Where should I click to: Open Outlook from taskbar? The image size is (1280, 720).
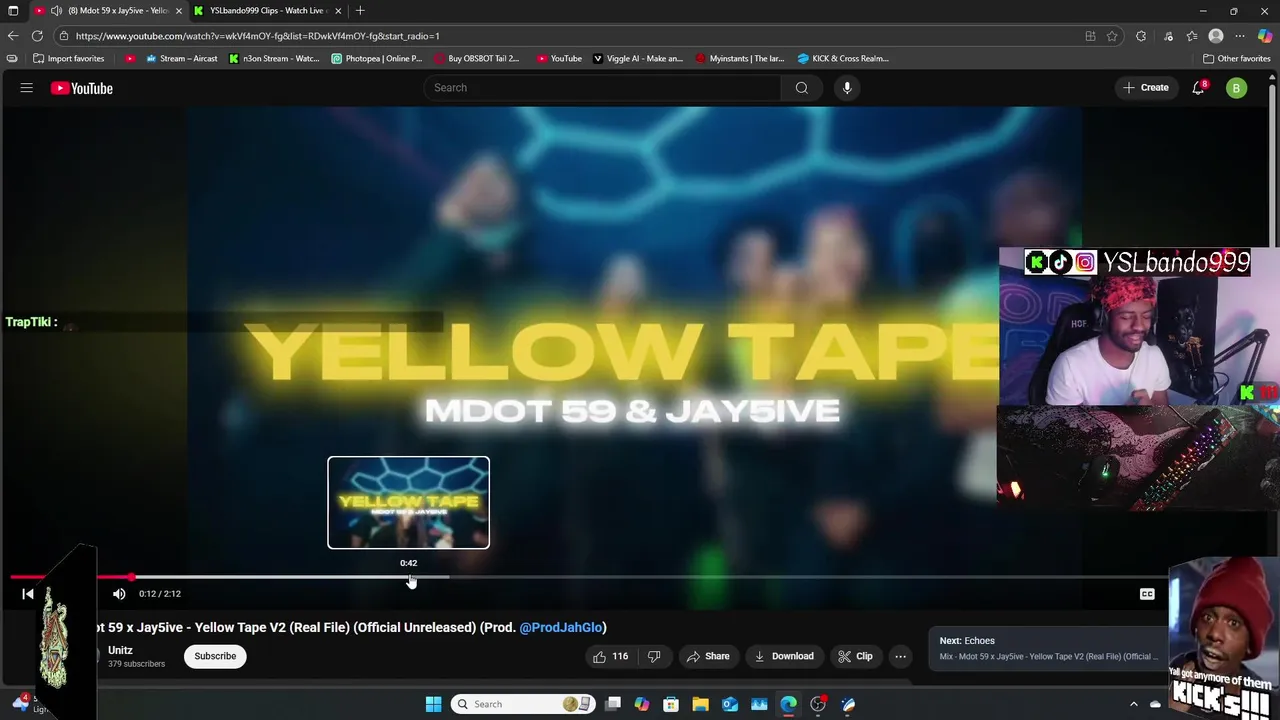point(730,704)
